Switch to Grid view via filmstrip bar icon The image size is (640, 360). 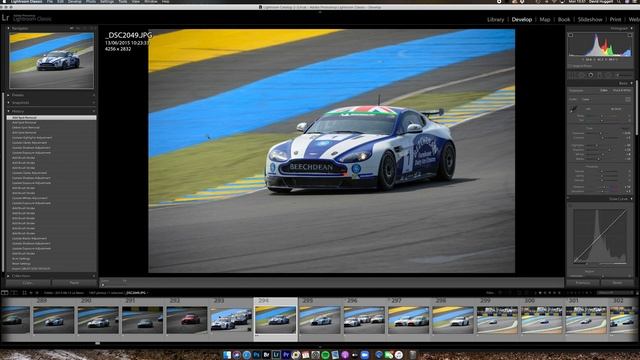(24, 293)
